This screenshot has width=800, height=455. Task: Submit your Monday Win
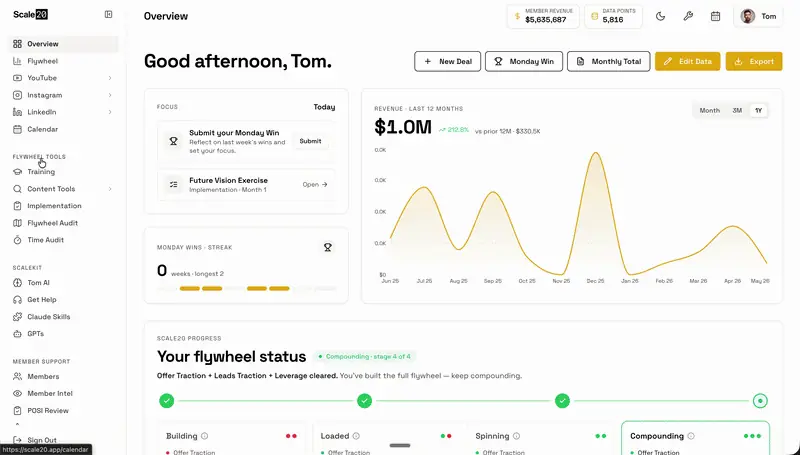[x=310, y=141]
